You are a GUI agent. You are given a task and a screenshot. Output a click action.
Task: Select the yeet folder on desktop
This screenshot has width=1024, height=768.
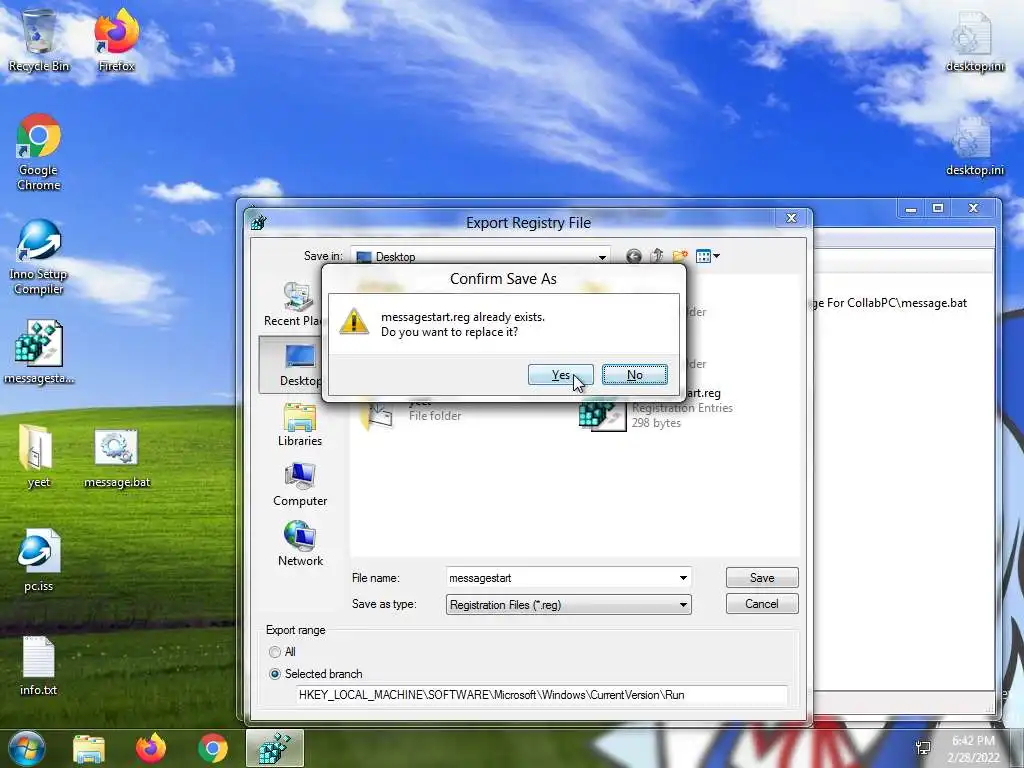click(39, 456)
